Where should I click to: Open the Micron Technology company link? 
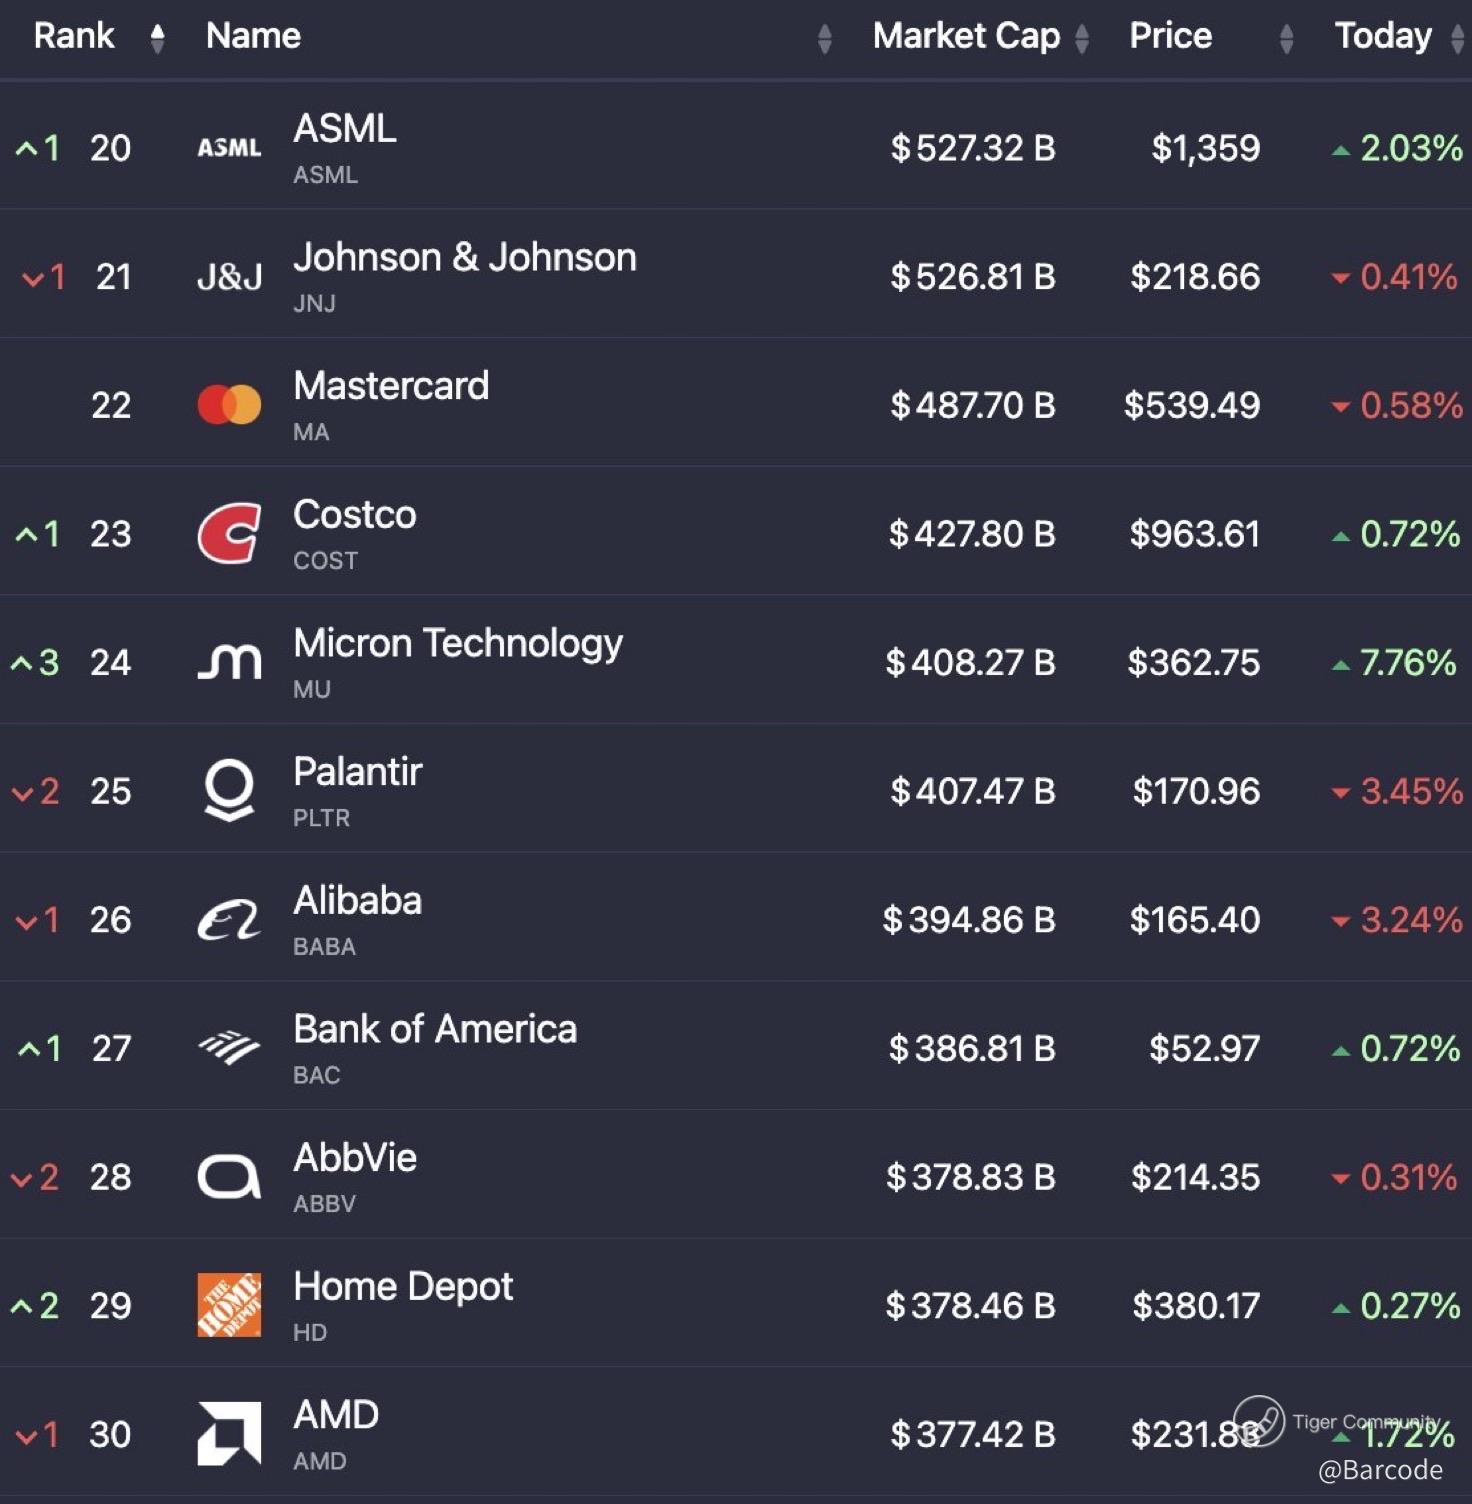458,643
